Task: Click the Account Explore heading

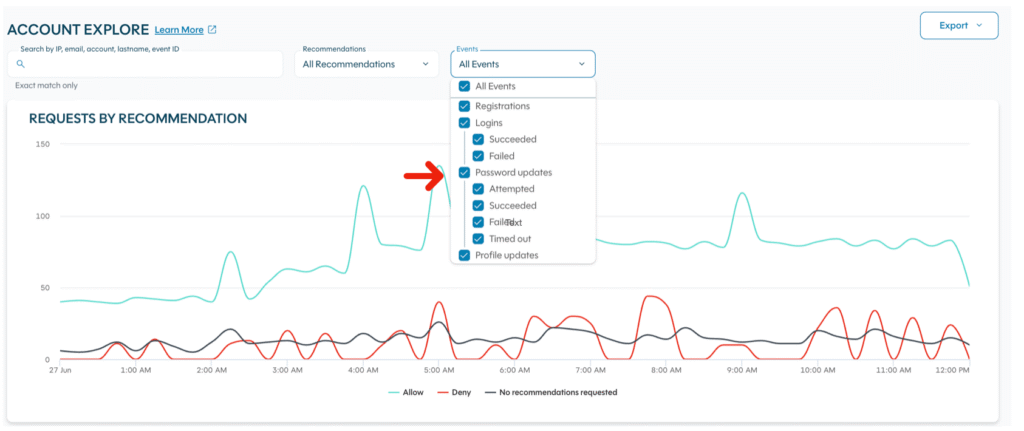Action: [78, 30]
